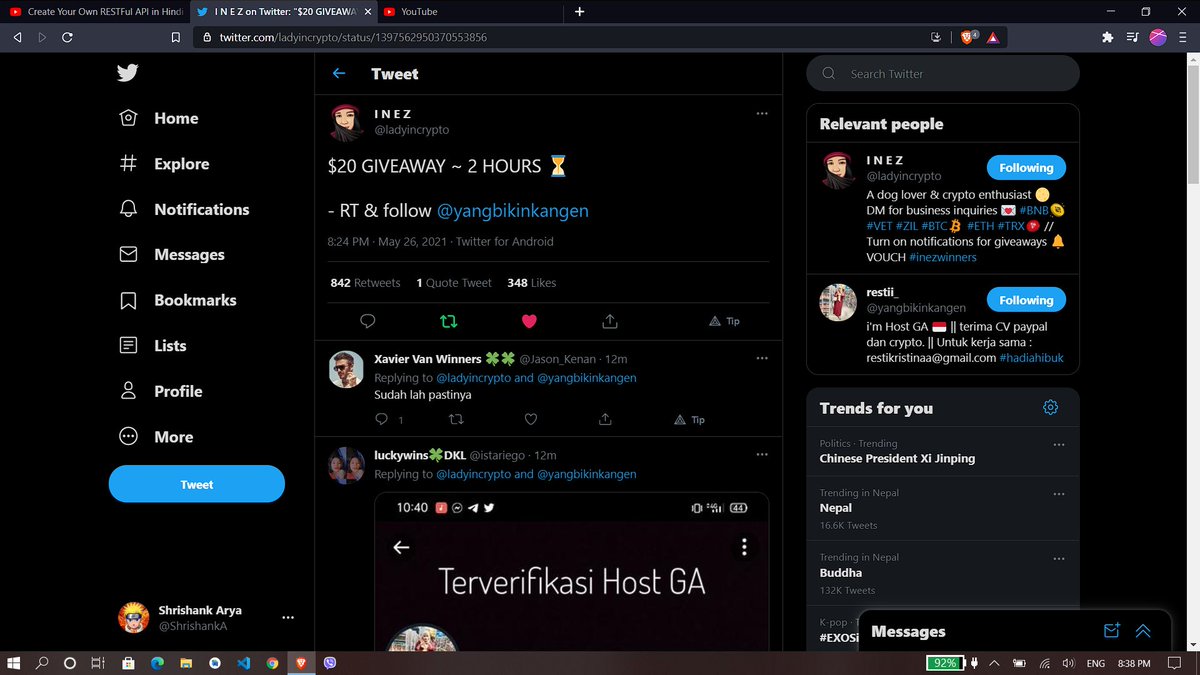The image size is (1200, 675).
Task: Open the Chinese President Xi Jinping trend
Action: coord(897,458)
